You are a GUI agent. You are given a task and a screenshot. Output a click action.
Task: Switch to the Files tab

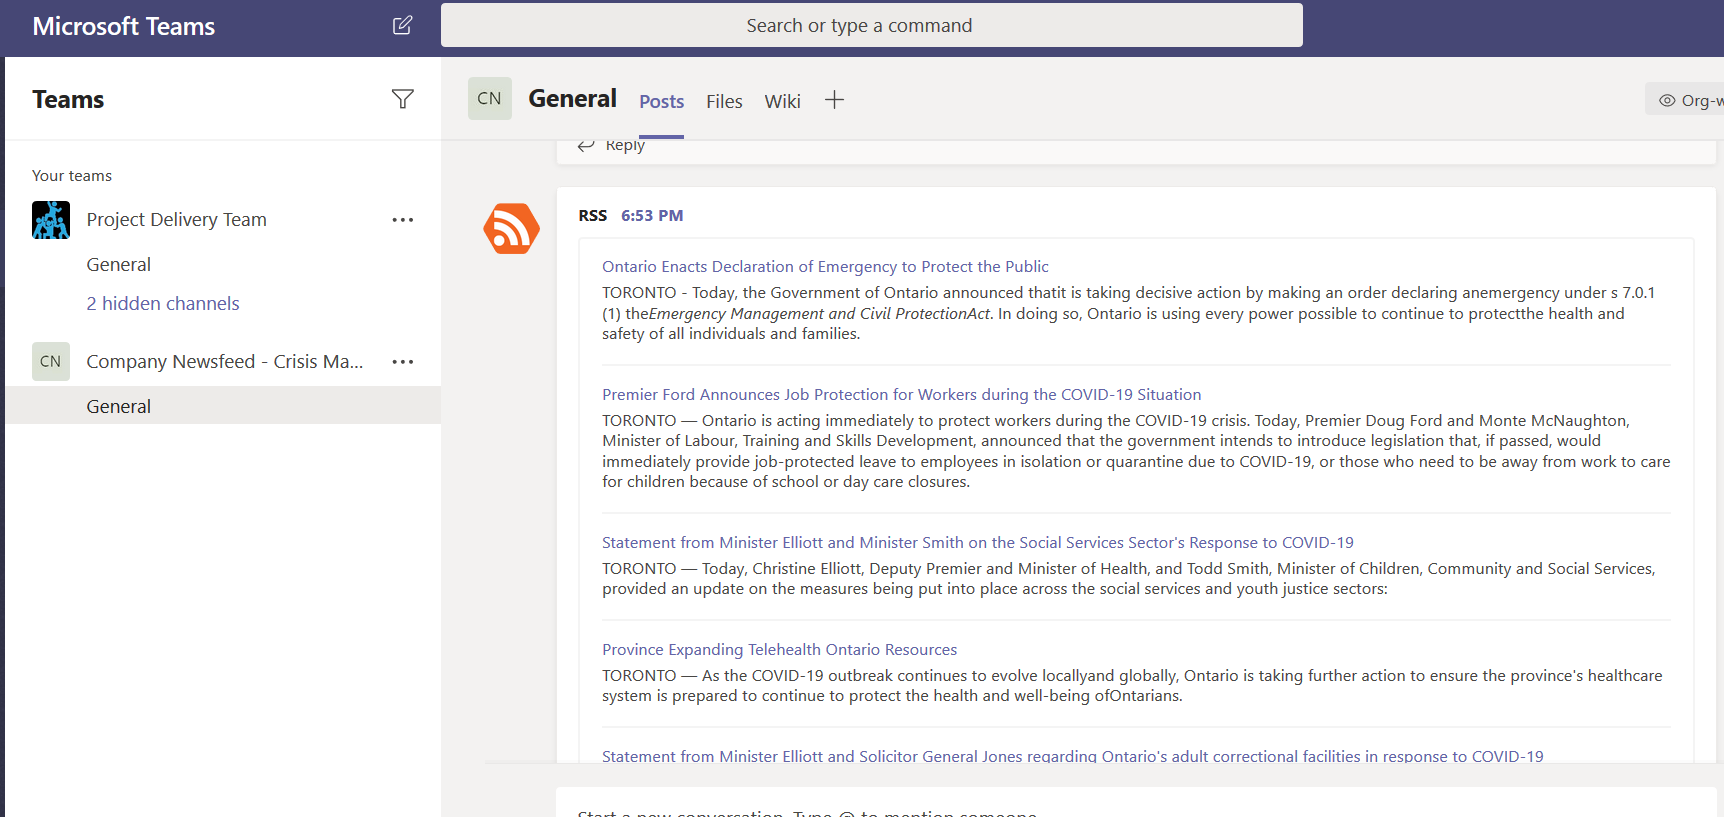click(724, 102)
